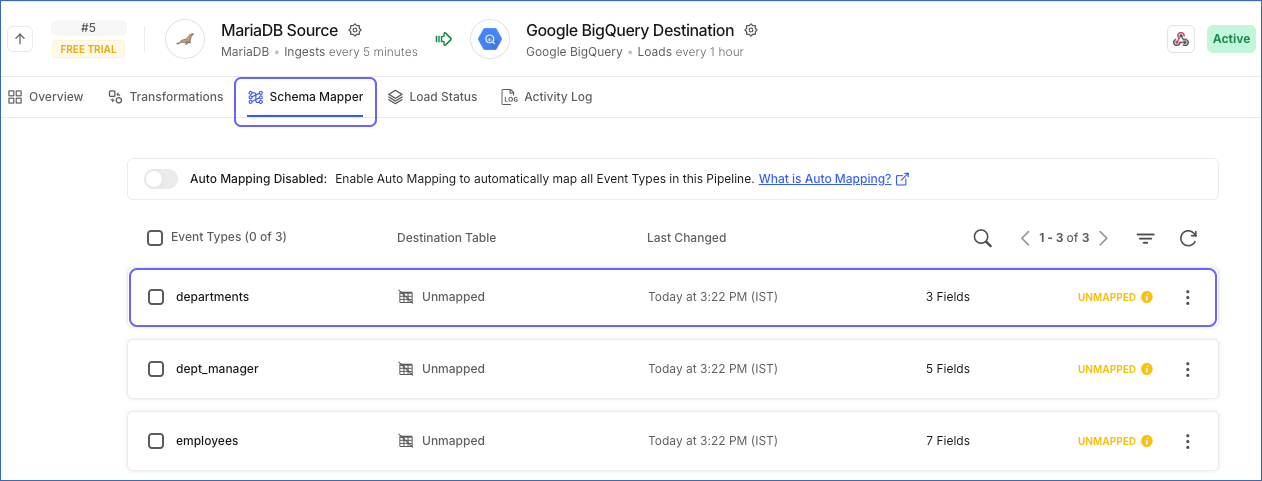Viewport: 1262px width, 481px height.
Task: Click the pipeline number #5 label
Action: [x=88, y=28]
